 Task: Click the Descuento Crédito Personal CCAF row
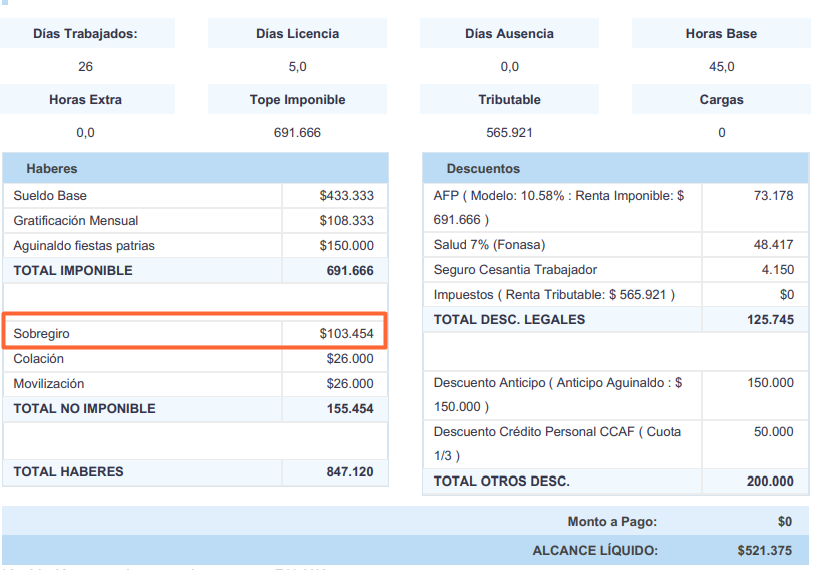(616, 443)
